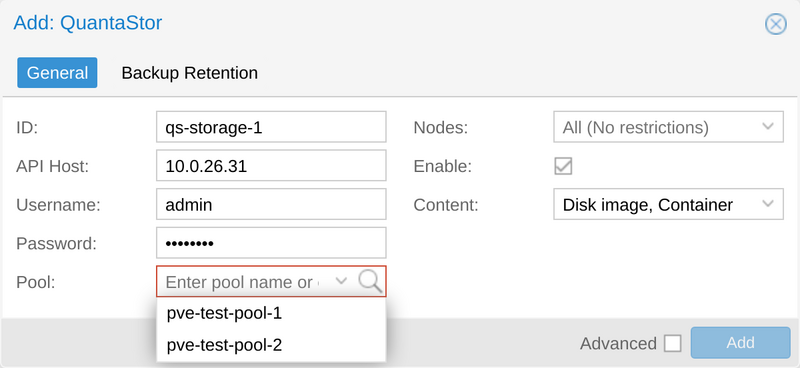Focus the Password field
The height and width of the screenshot is (368, 800).
(x=271, y=243)
